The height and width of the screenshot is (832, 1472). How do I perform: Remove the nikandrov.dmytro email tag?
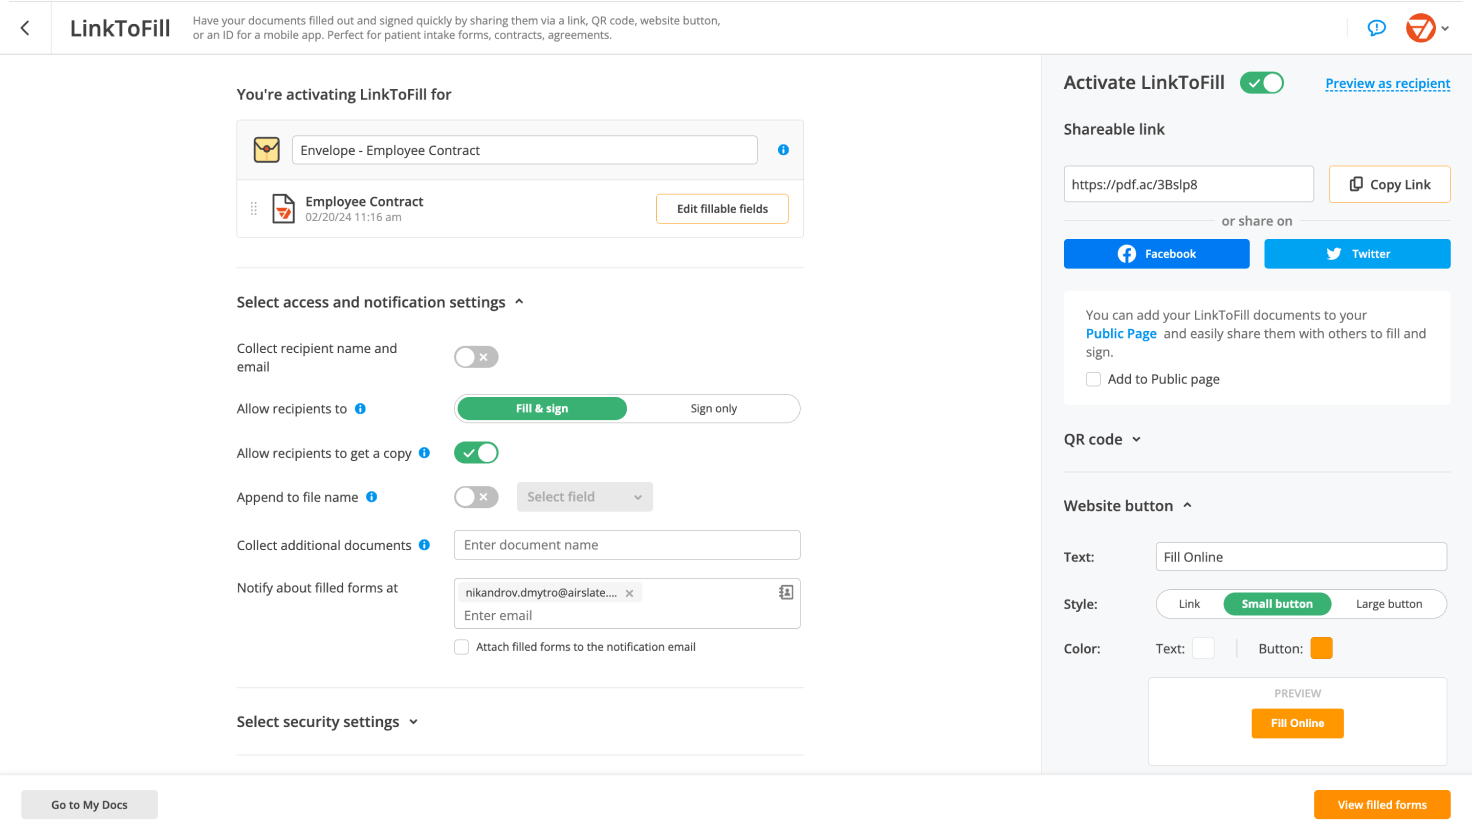pos(629,593)
